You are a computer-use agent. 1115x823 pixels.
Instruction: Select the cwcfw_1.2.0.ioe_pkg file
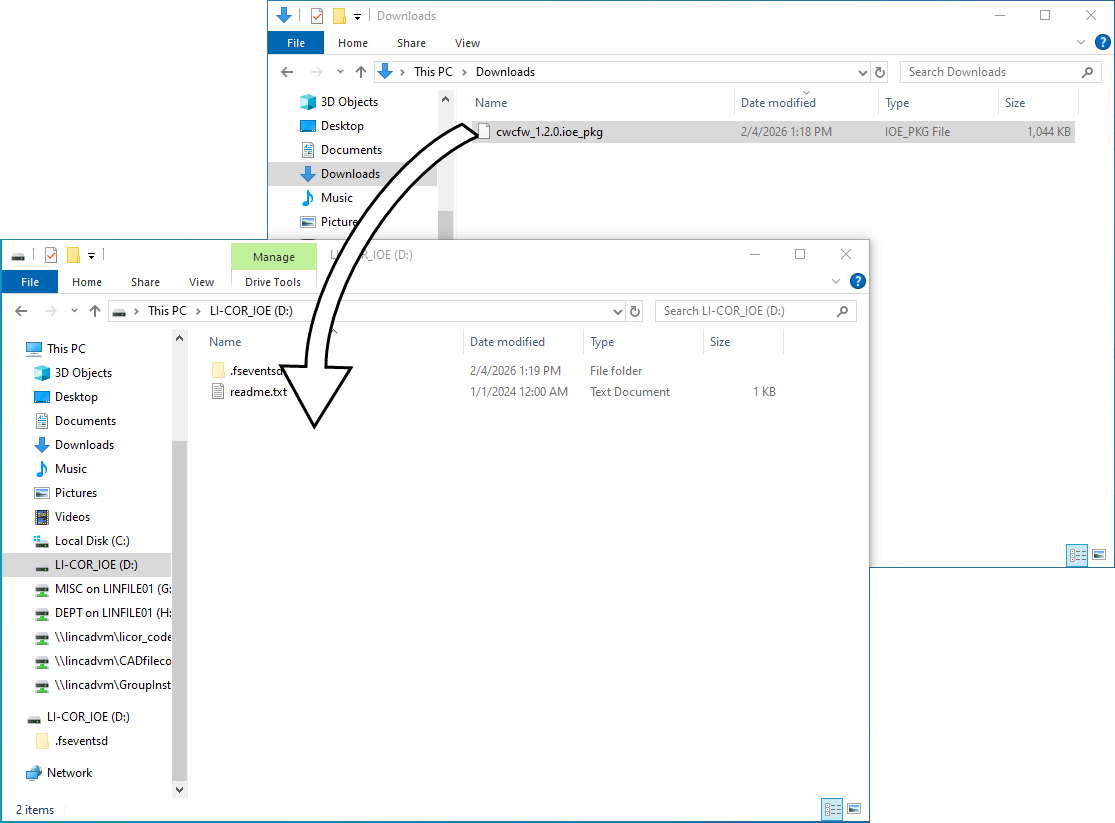[x=549, y=132]
